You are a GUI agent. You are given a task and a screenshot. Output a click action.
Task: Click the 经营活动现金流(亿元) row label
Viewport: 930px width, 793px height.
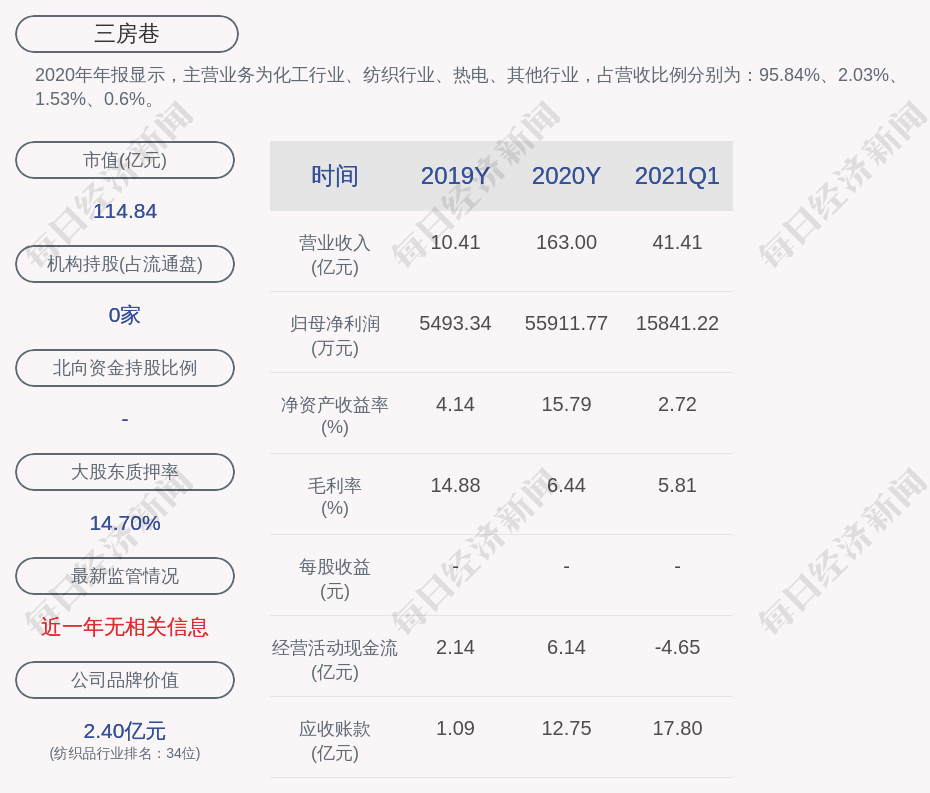point(335,660)
